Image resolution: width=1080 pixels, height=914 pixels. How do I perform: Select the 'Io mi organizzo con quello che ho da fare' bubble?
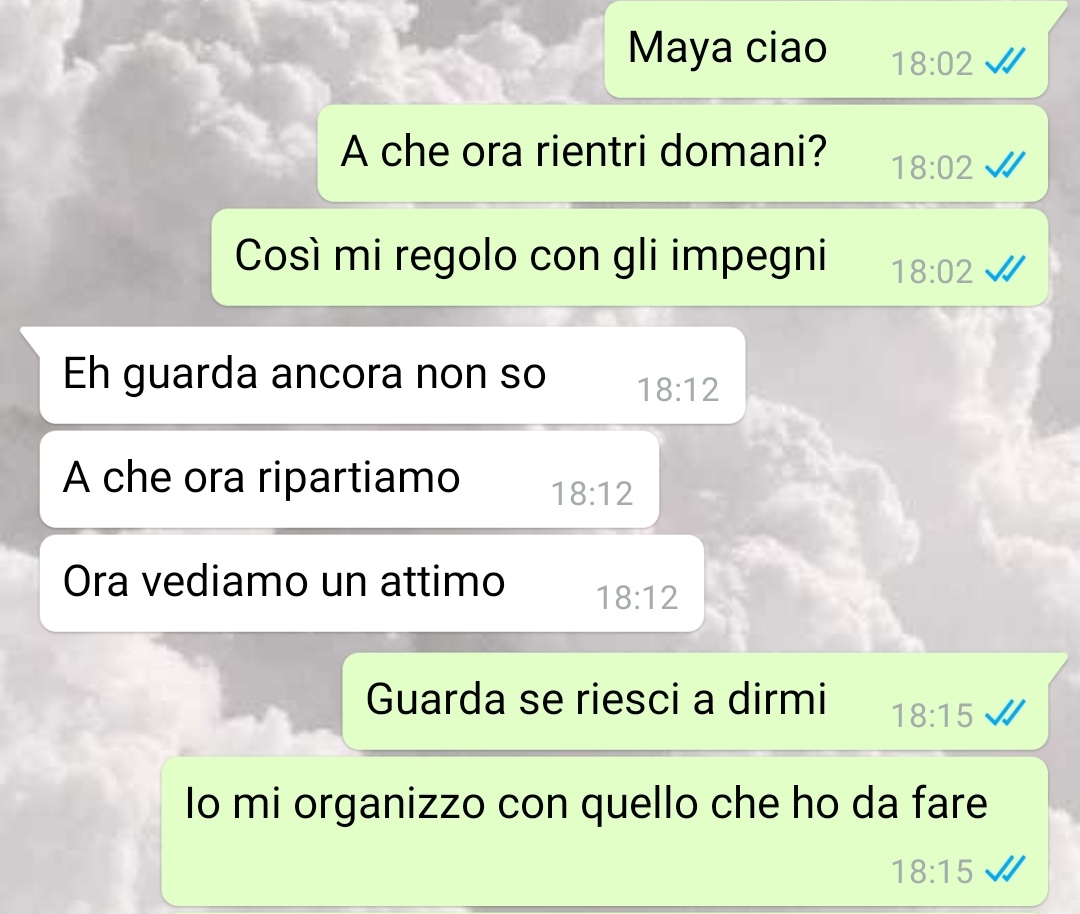pyautogui.click(x=605, y=831)
